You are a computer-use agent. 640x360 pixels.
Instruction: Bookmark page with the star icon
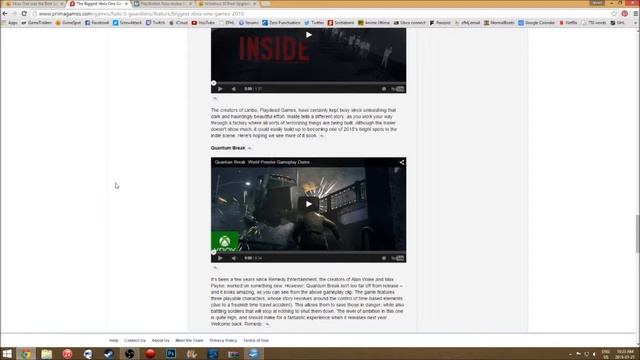coord(614,13)
